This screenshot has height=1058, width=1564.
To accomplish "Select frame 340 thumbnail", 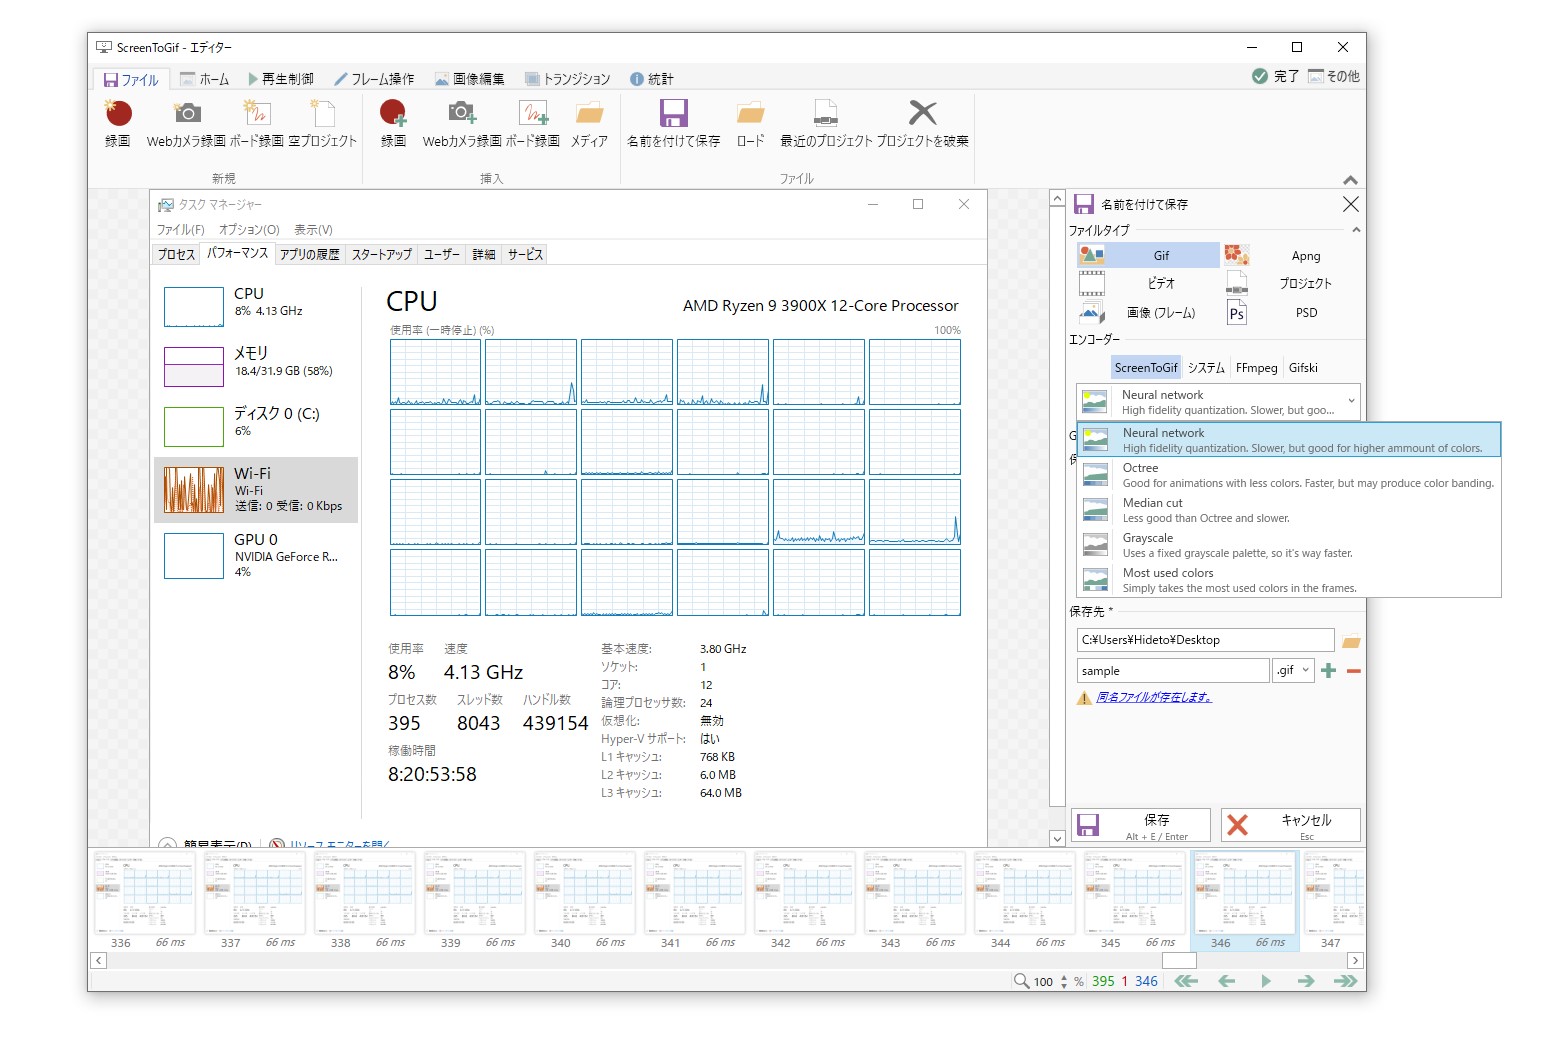I will coord(584,900).
